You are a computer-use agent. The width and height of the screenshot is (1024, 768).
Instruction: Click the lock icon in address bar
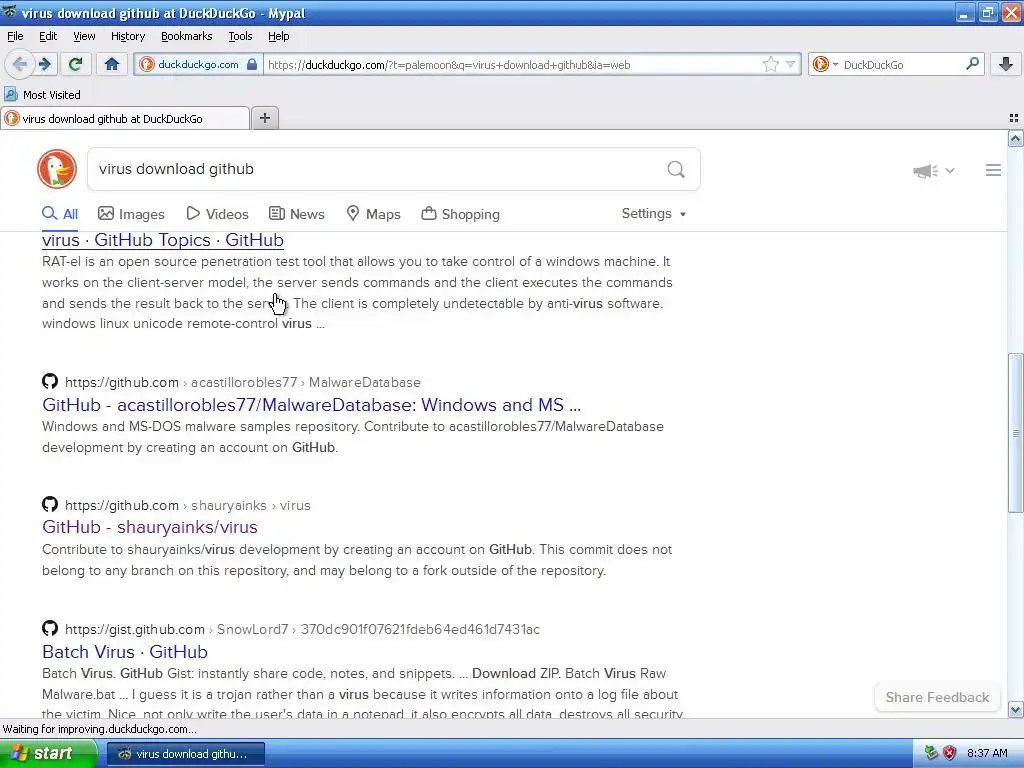pyautogui.click(x=252, y=65)
